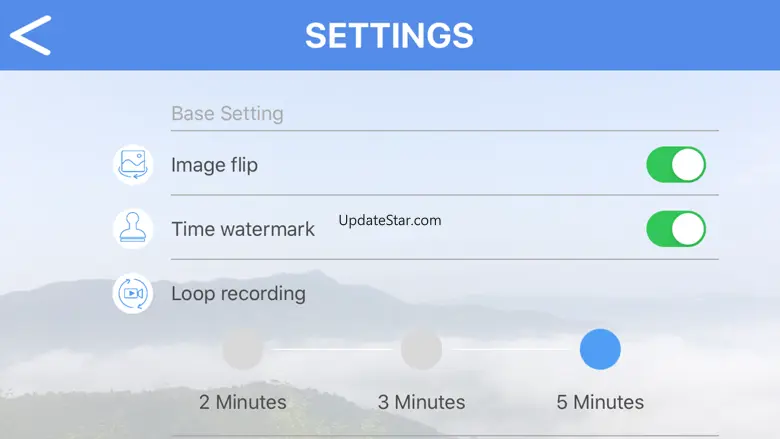The width and height of the screenshot is (780, 439).
Task: Click slider track between 3 and 5 Minutes
Action: 510,350
